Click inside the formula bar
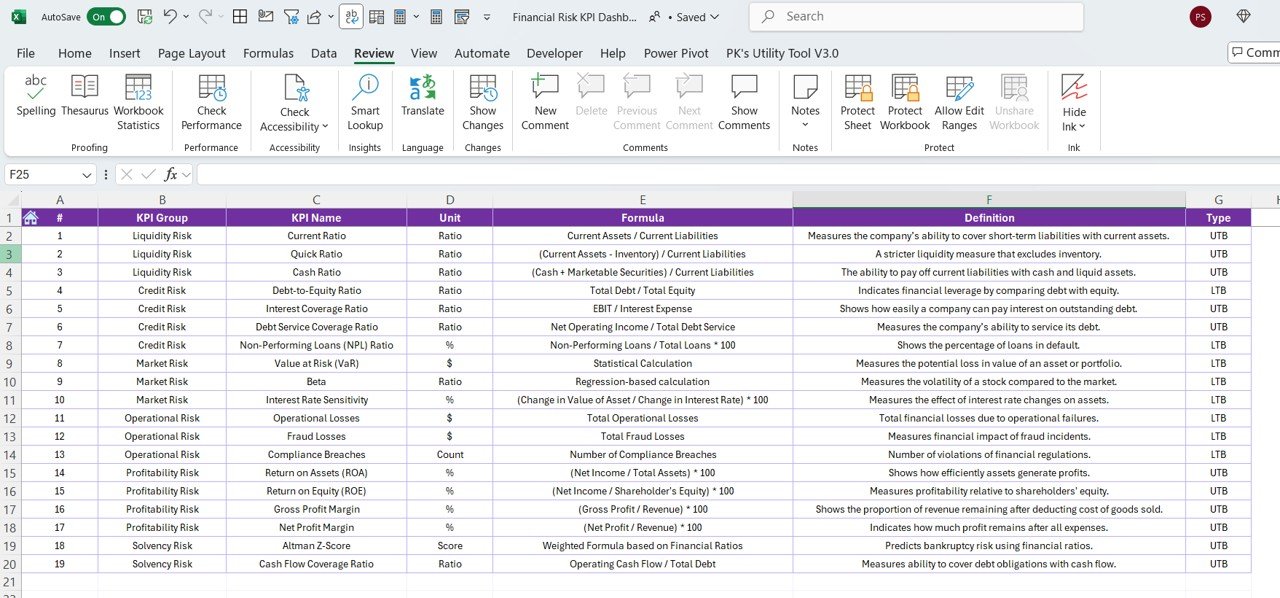 [738, 174]
